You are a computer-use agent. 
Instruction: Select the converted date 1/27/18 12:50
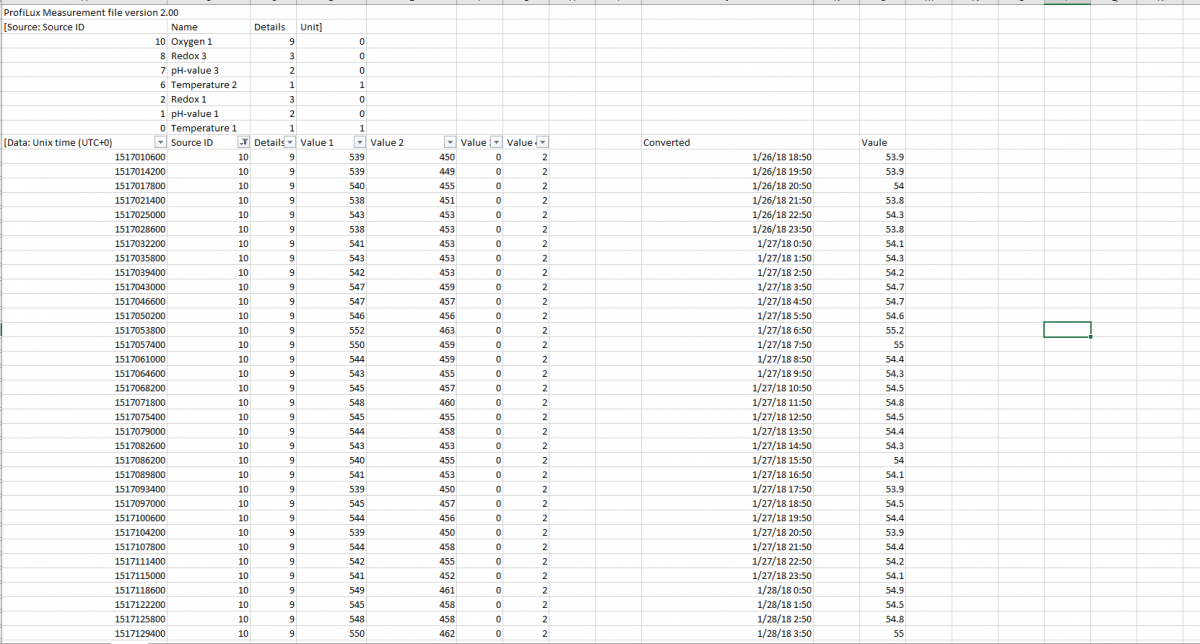[727, 416]
